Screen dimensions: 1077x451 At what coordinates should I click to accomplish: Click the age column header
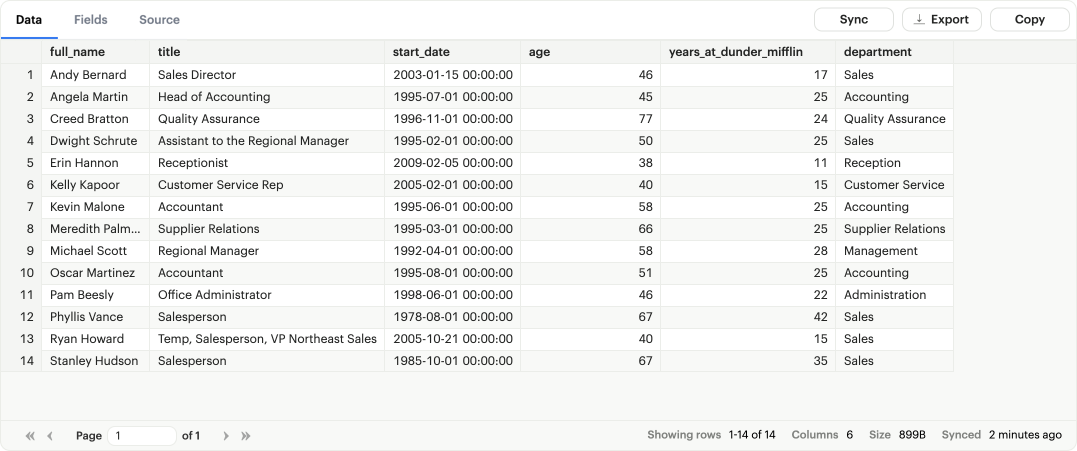[590, 51]
